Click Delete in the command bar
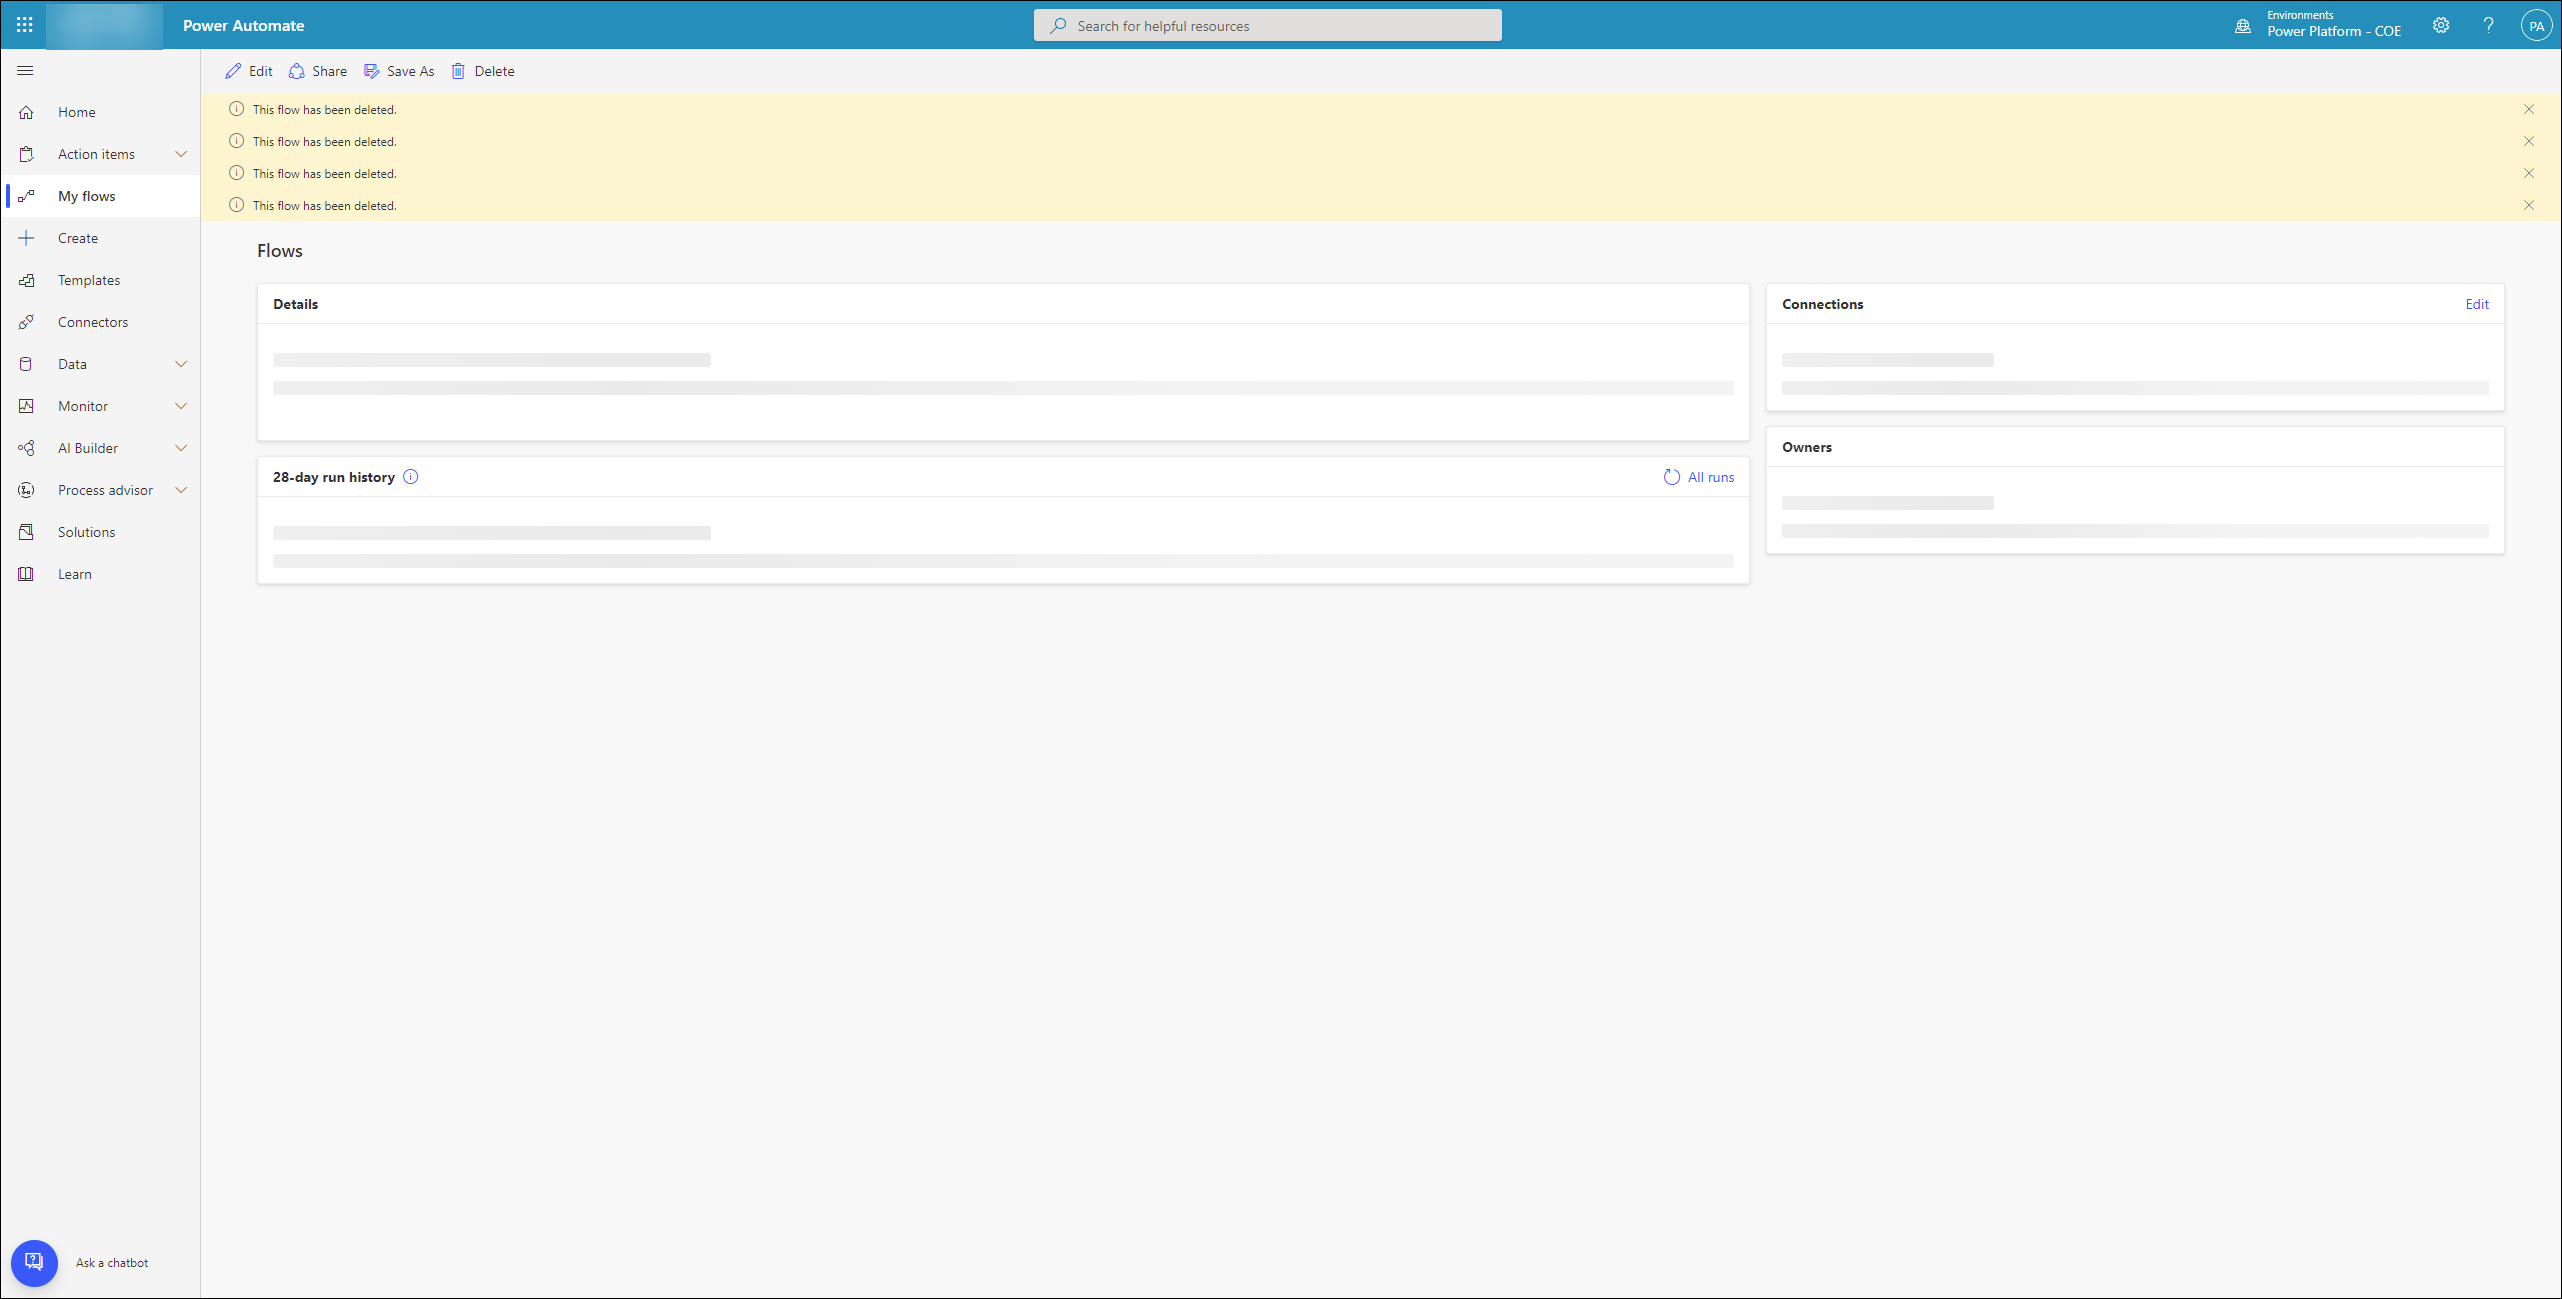The height and width of the screenshot is (1299, 2562). 483,71
